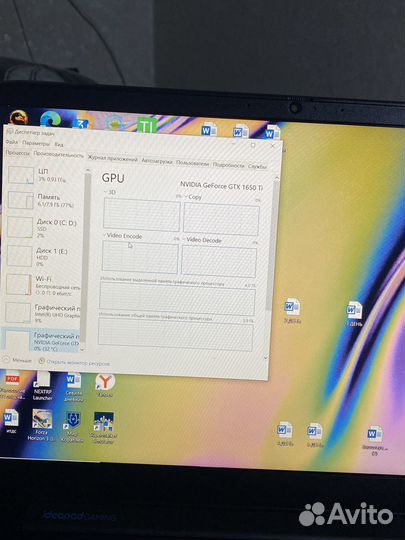Viewport: 405px width, 540px height.
Task: Switch to the Журнал приложений tab
Action: click(x=113, y=159)
